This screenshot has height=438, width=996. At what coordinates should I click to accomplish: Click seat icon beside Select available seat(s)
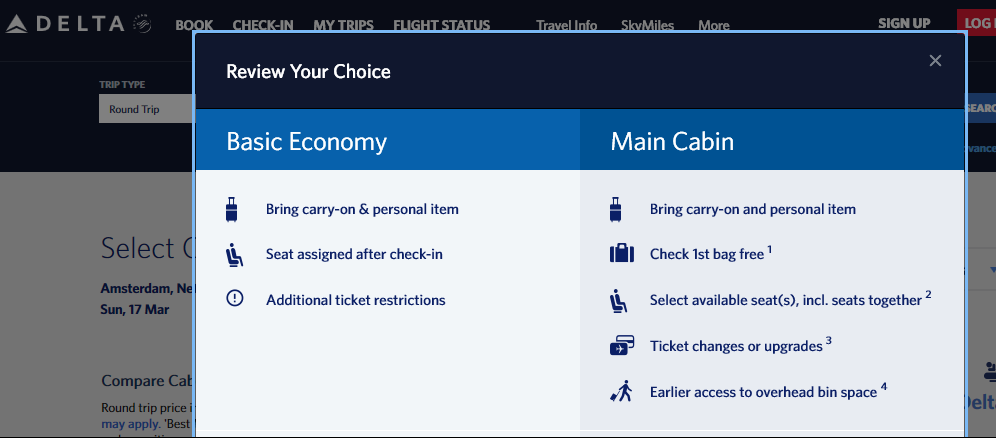pos(619,300)
